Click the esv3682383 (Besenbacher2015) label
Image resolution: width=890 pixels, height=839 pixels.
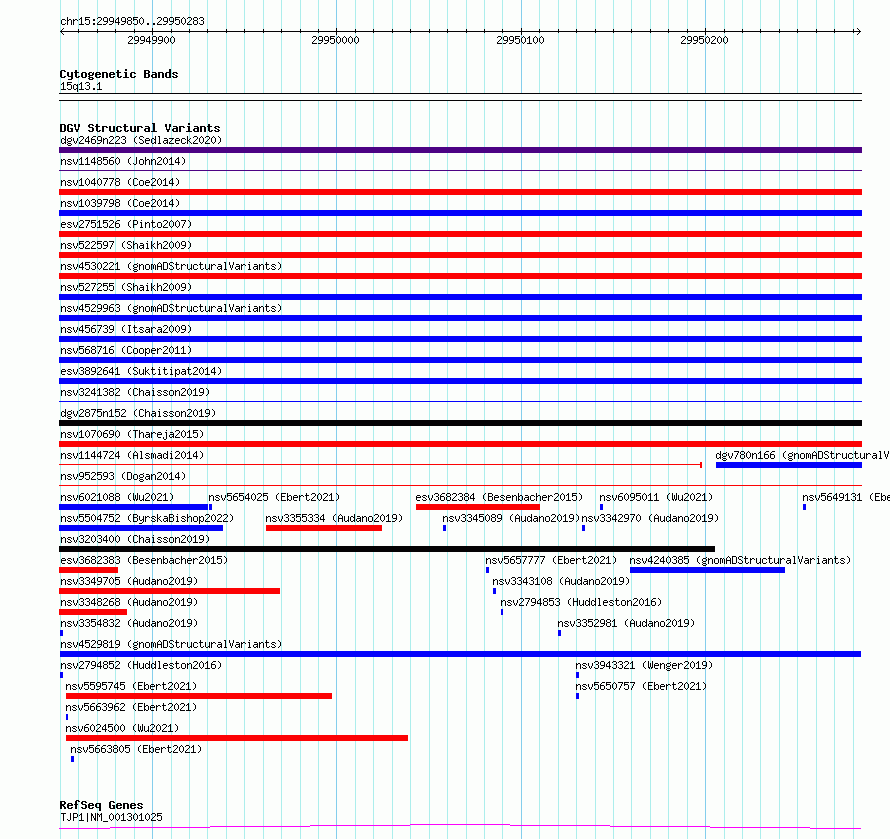click(x=144, y=560)
